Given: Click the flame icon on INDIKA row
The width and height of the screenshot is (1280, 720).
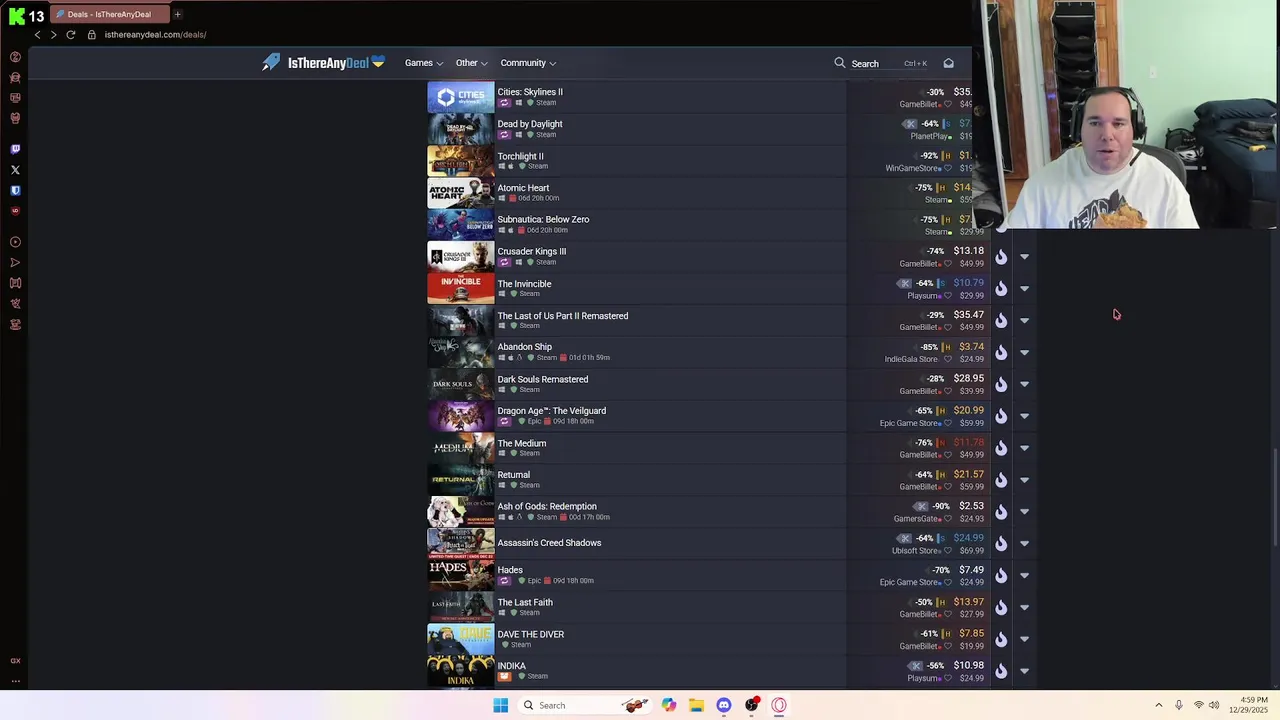Looking at the screenshot, I should coord(1000,671).
